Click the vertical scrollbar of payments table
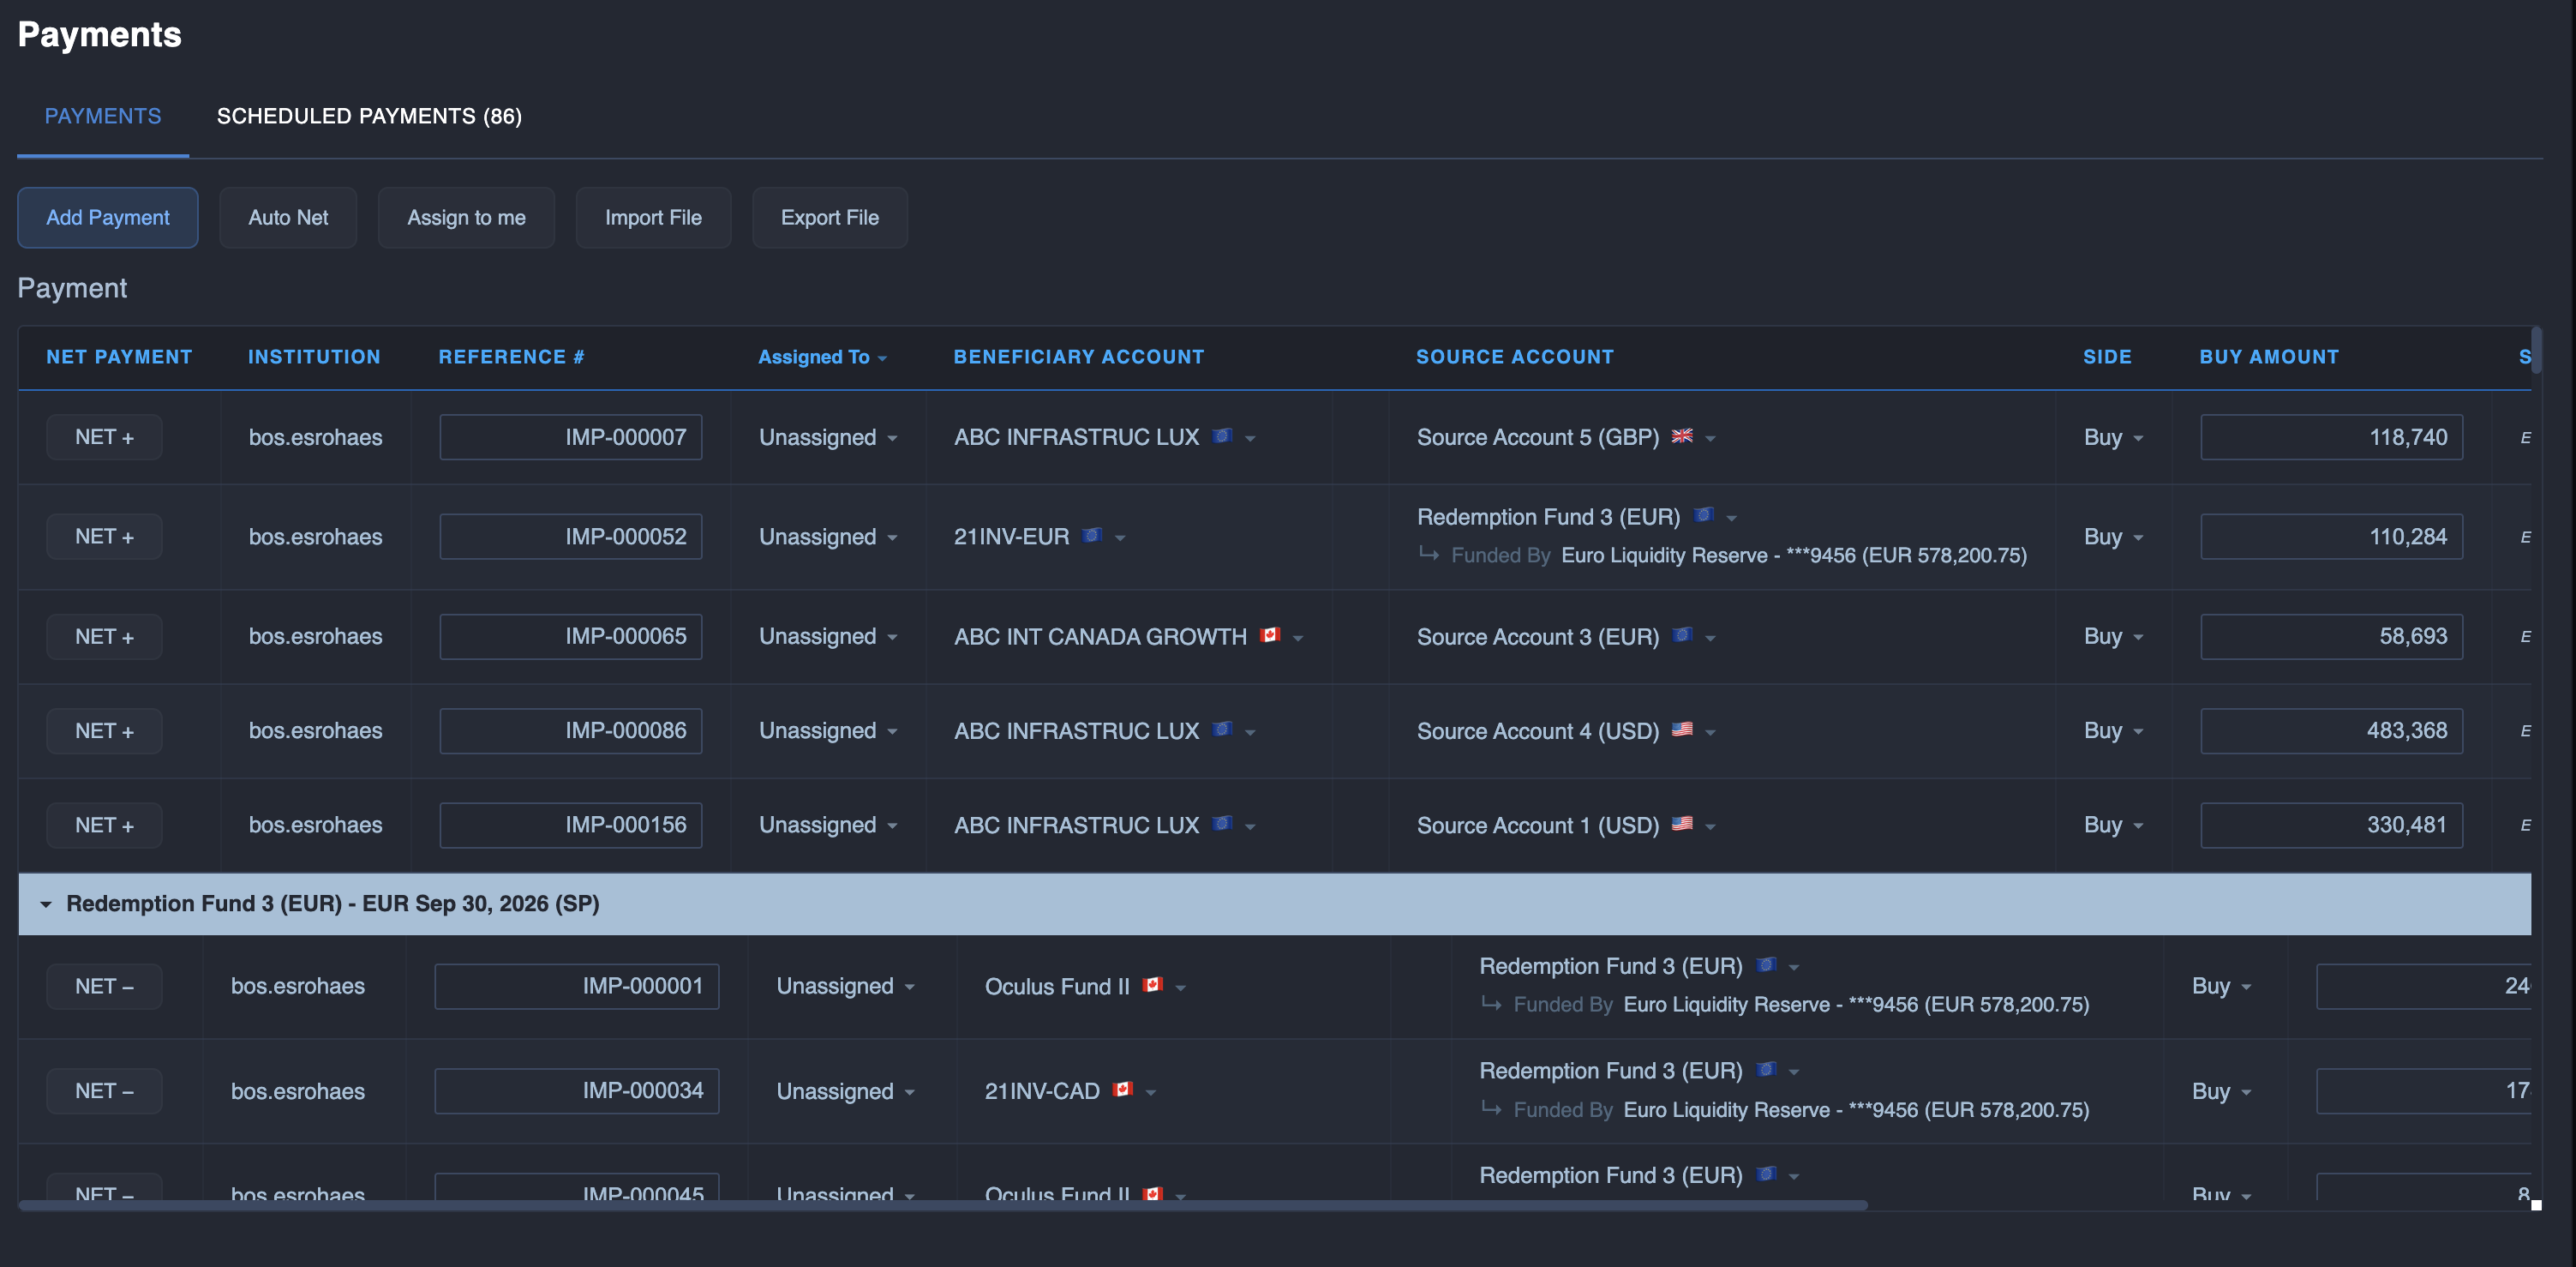 pyautogui.click(x=2536, y=349)
